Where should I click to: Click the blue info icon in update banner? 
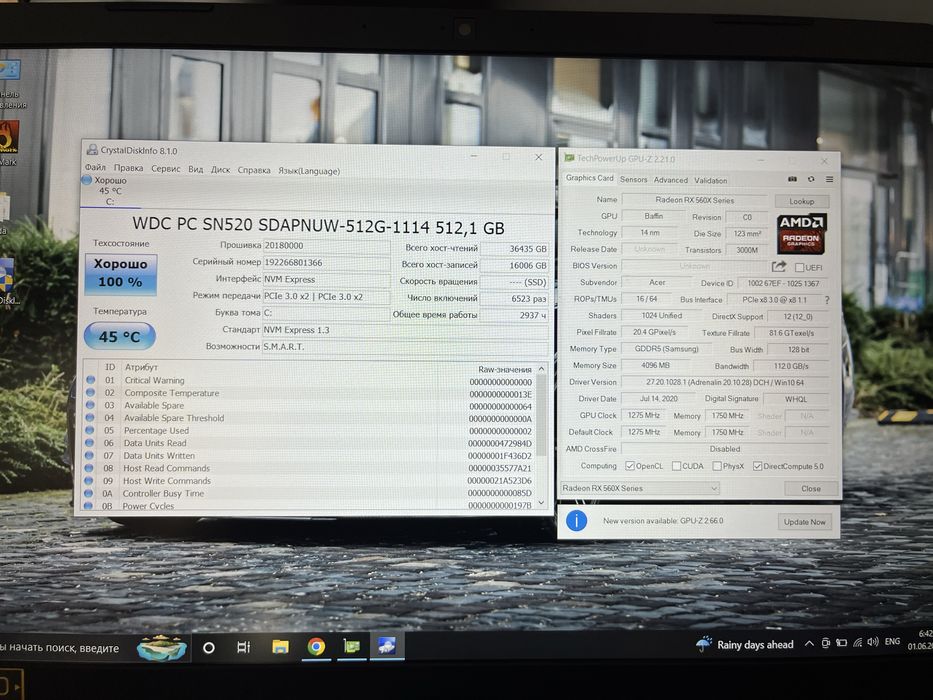[x=576, y=521]
